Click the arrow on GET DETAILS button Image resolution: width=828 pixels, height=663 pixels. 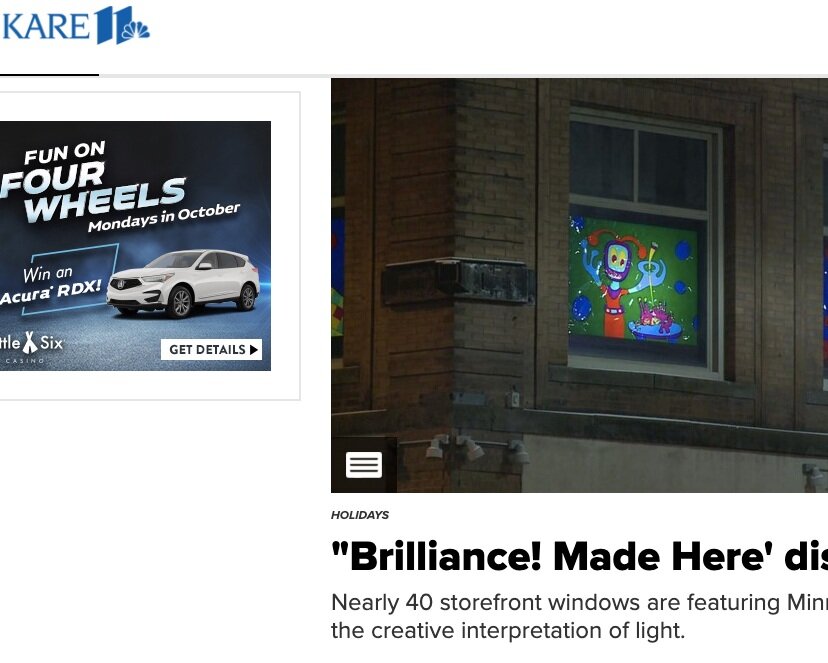(253, 349)
